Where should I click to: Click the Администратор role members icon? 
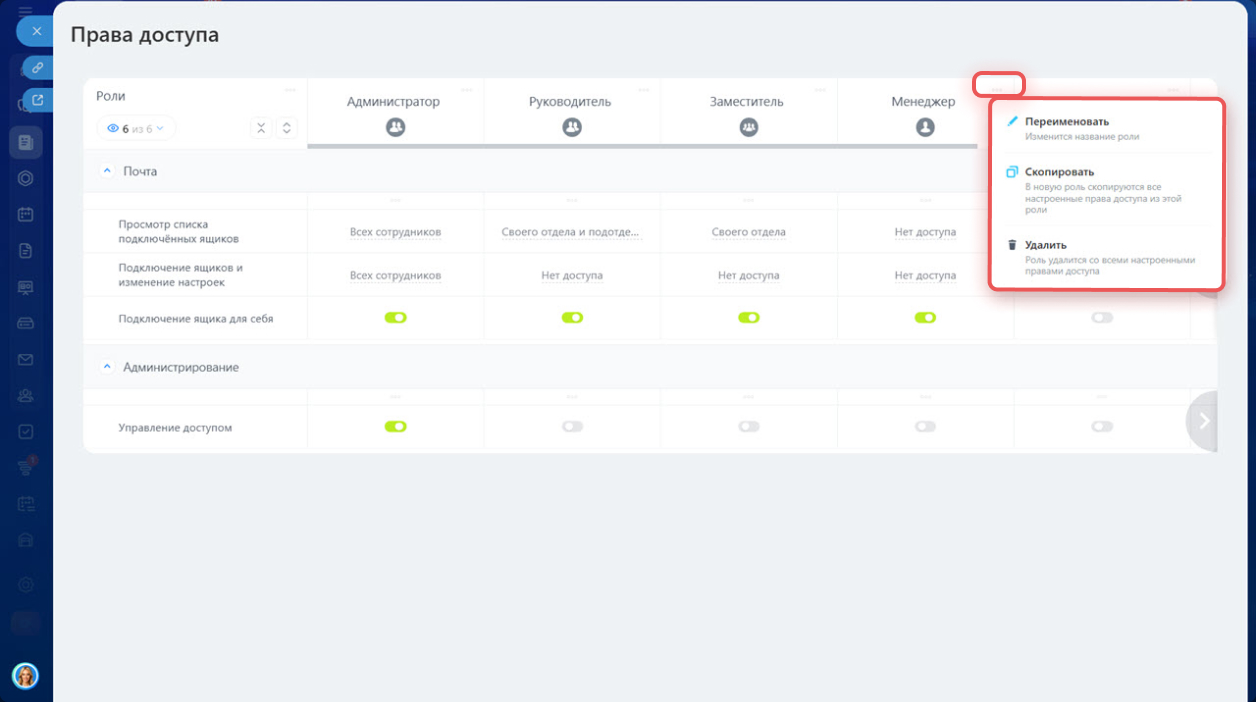[x=395, y=127]
